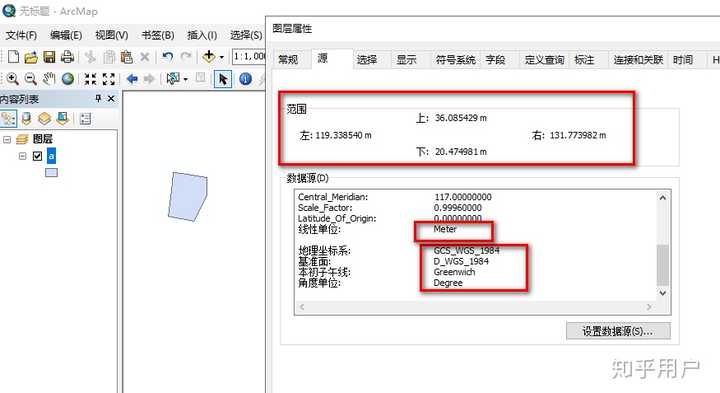Select layer a in table of contents
The height and width of the screenshot is (393, 720).
point(51,156)
